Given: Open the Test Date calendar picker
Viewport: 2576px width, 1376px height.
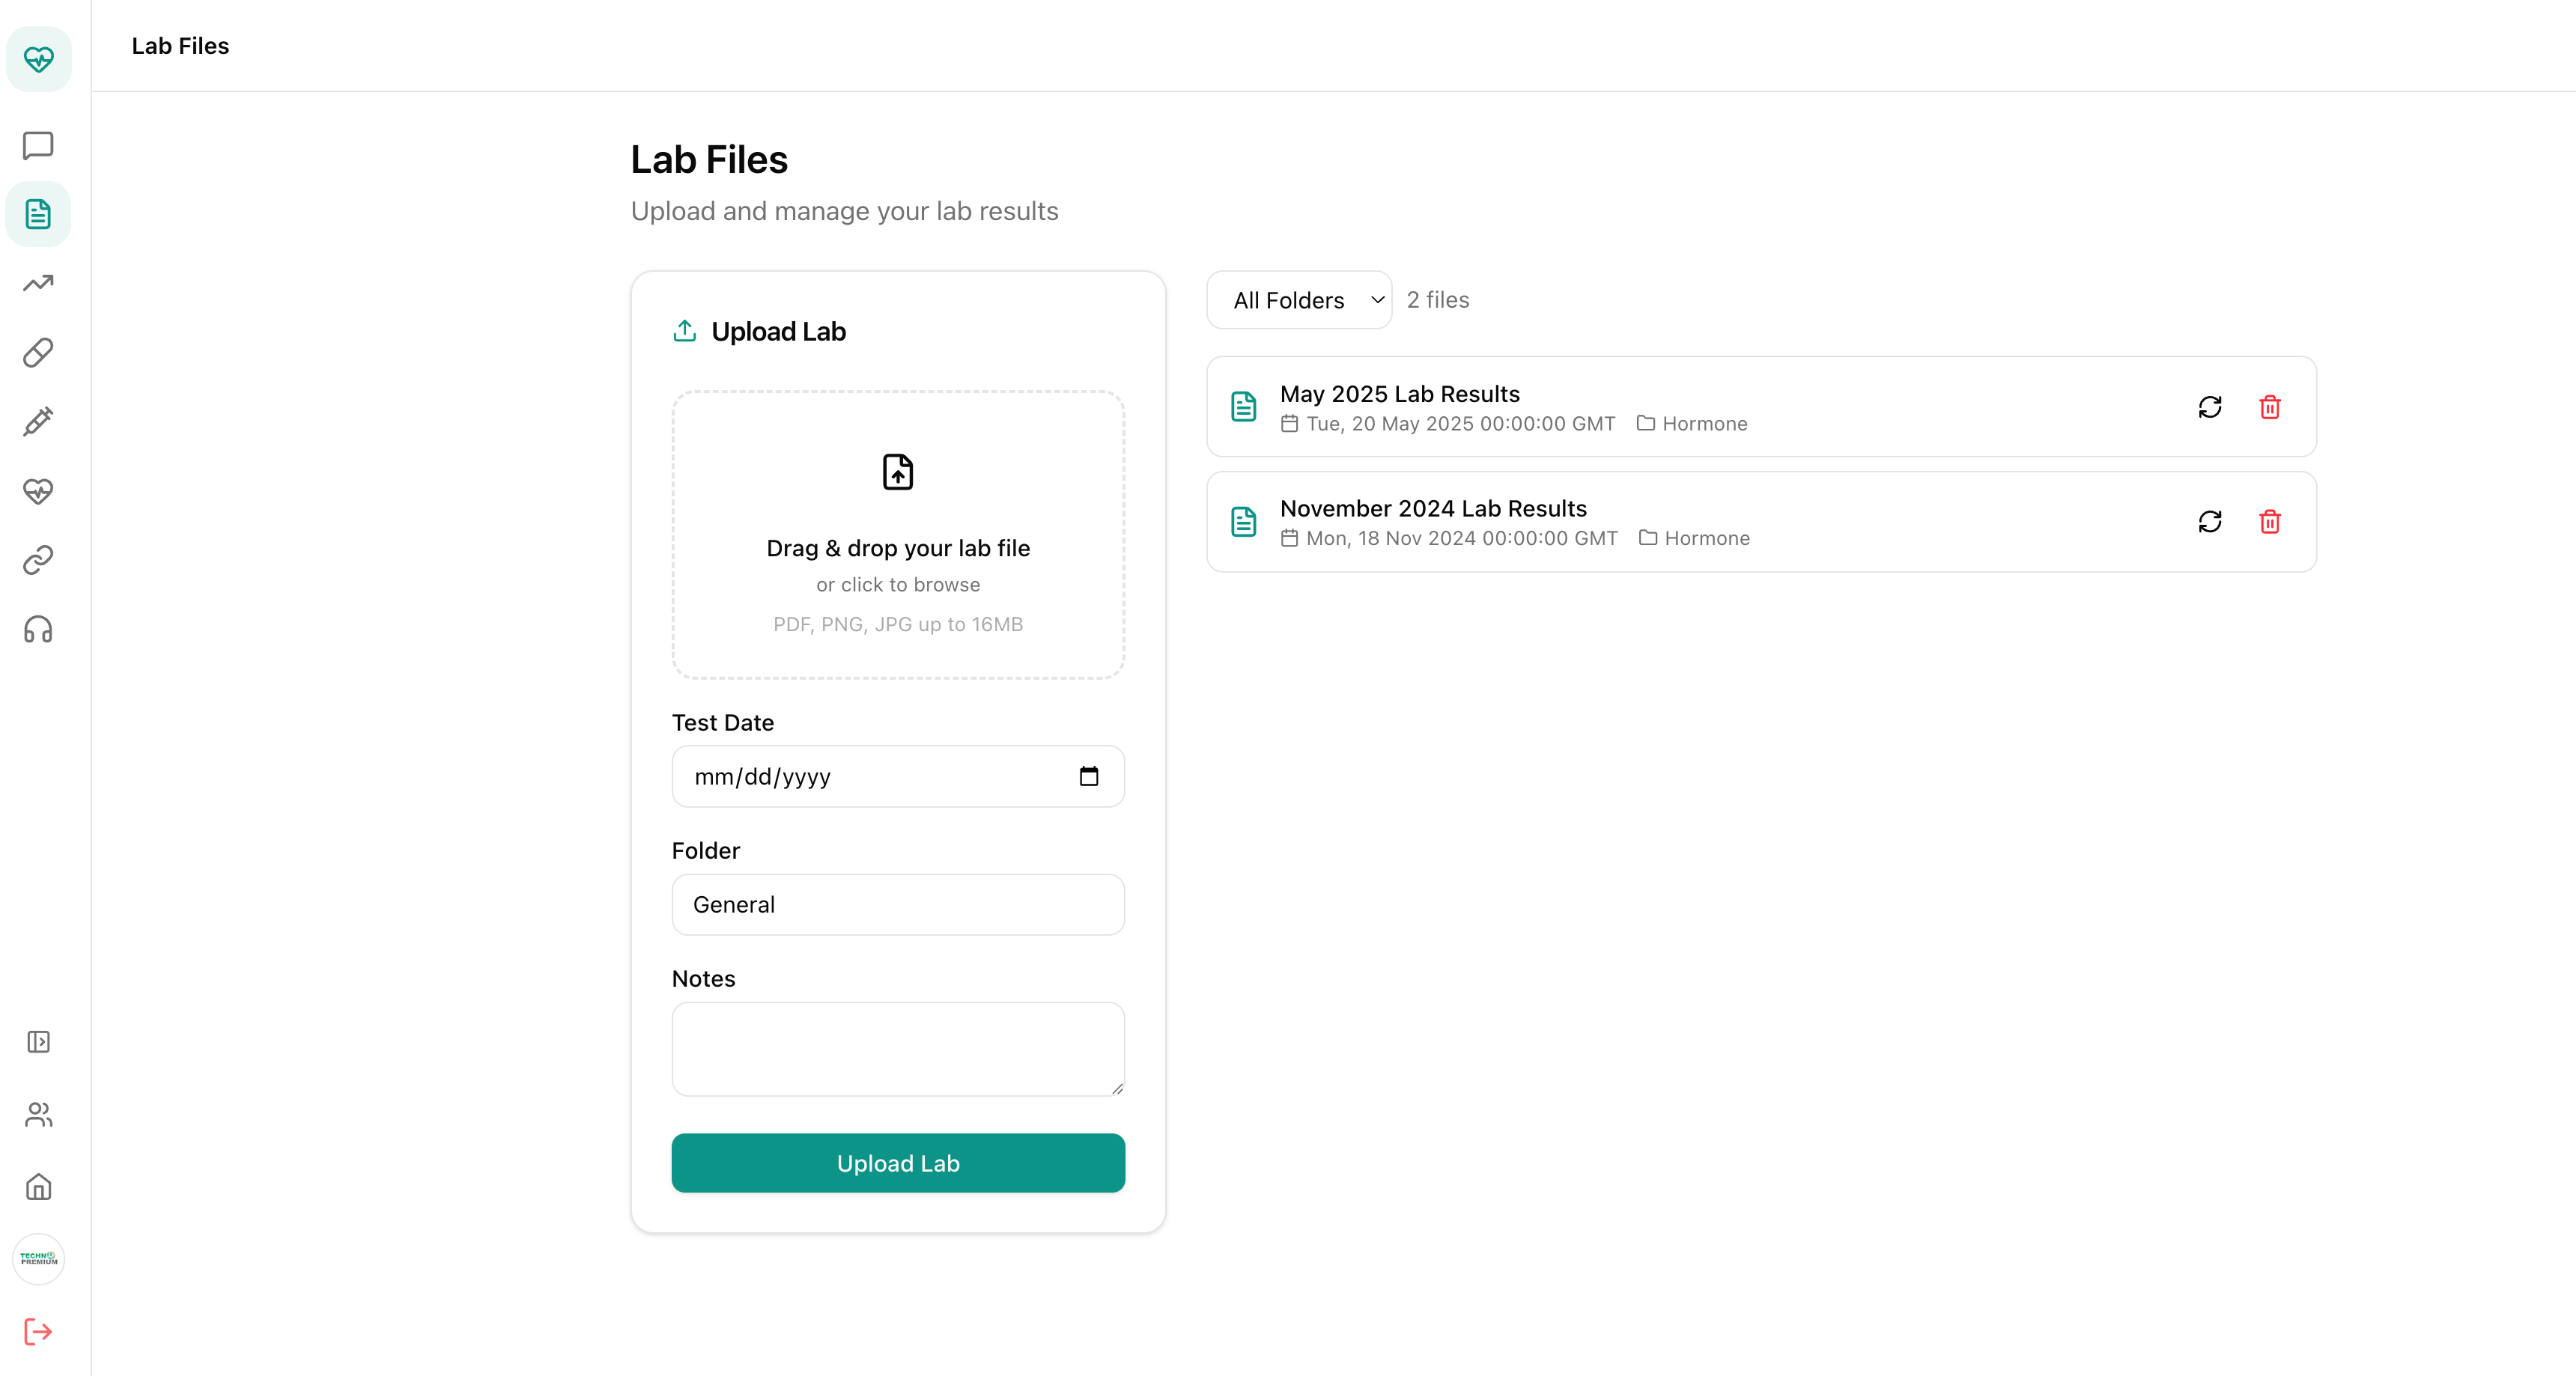Looking at the screenshot, I should (1090, 776).
